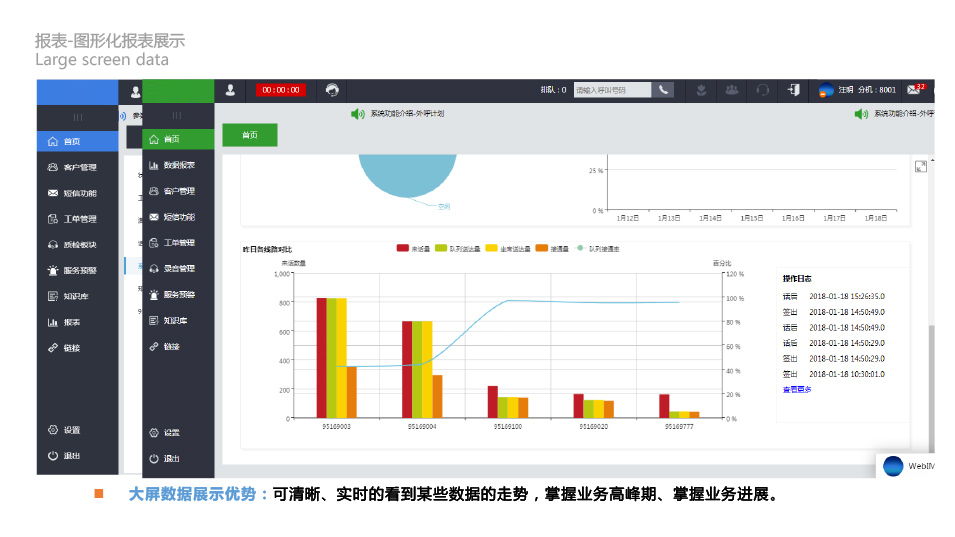955x537 pixels.
Task: Click the sign-out door icon
Action: [x=794, y=90]
